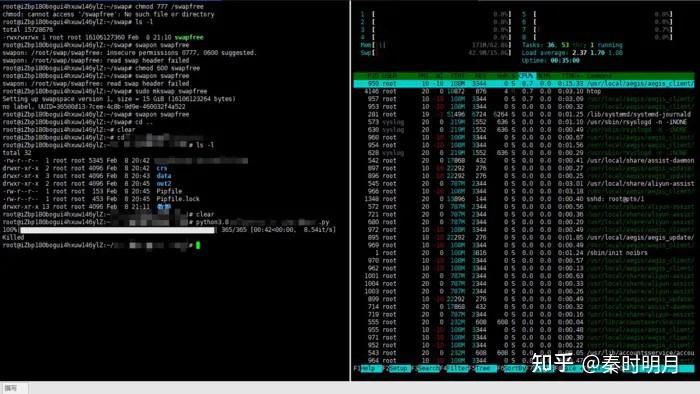Viewport: 700px width, 394px height.
Task: Select the highlighted aegis_client process row
Action: click(x=524, y=83)
